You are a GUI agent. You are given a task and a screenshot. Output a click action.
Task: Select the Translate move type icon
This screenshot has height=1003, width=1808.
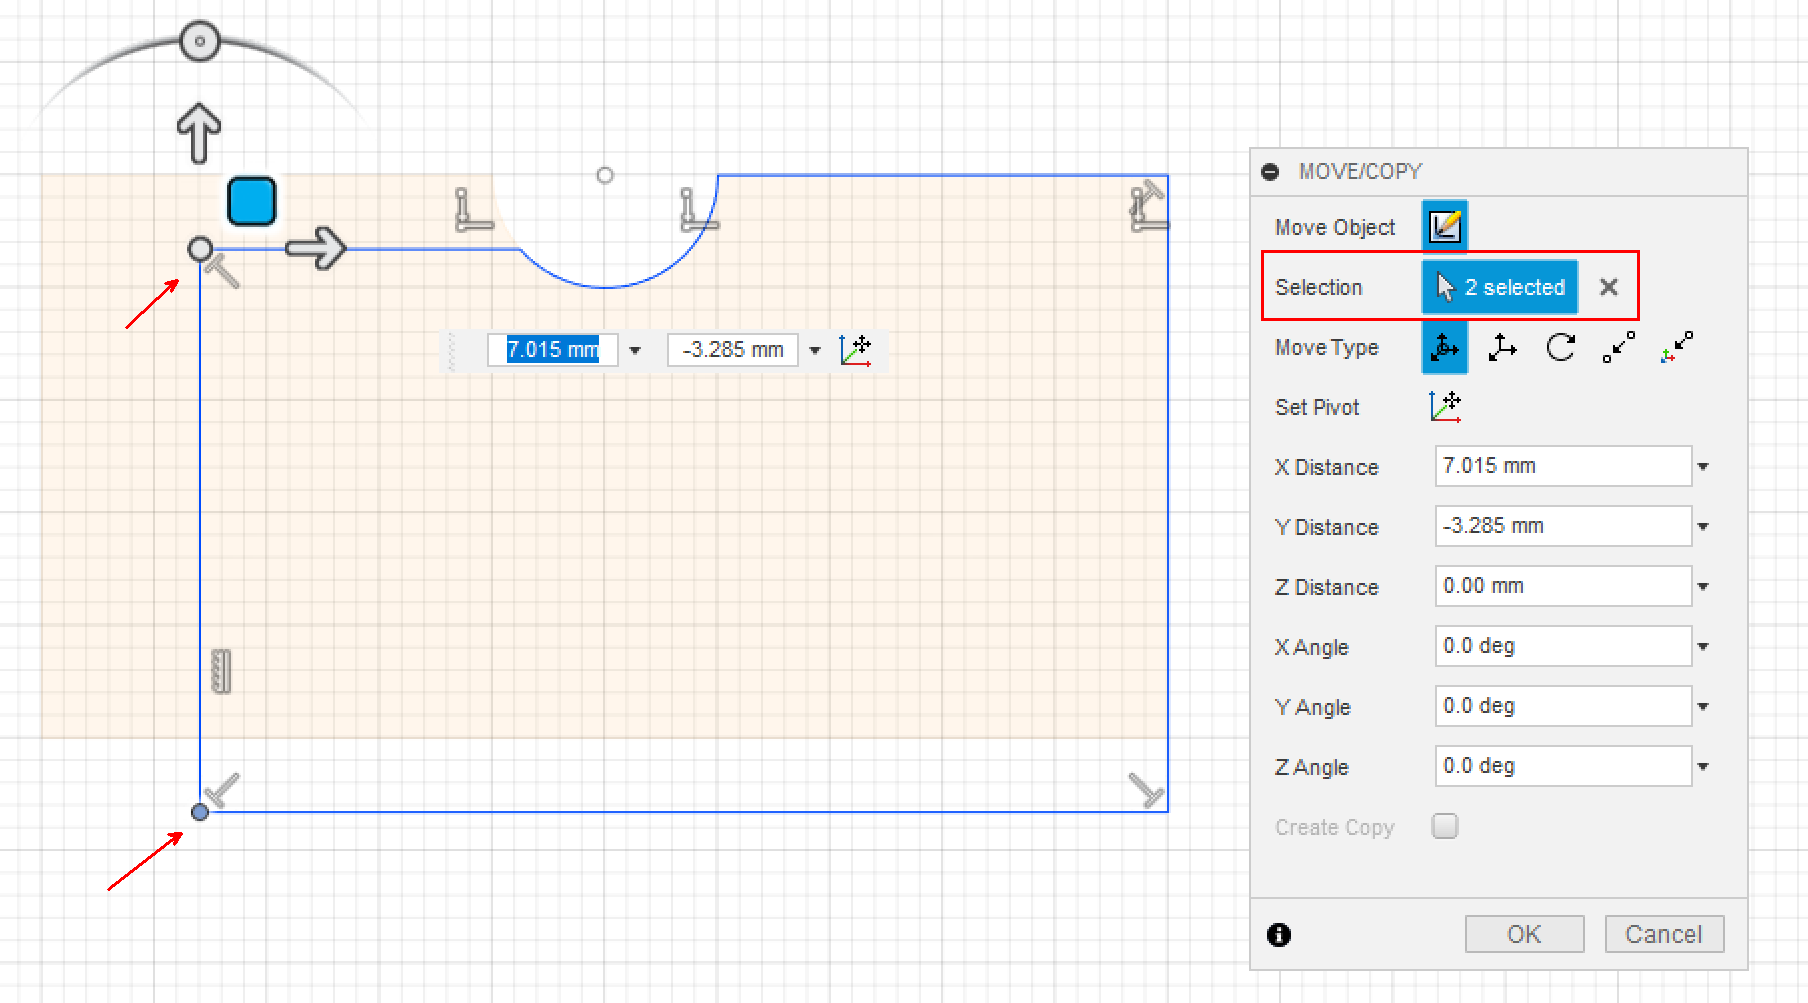(x=1502, y=348)
